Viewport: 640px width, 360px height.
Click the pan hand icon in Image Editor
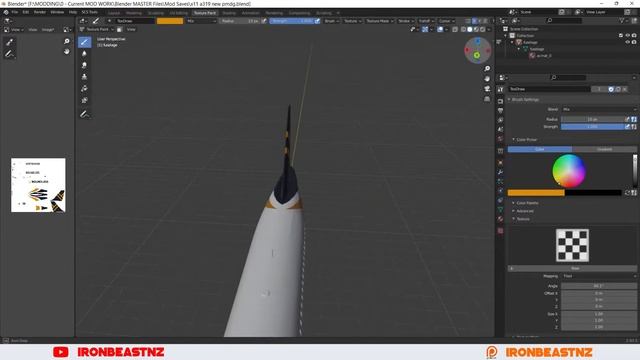[67, 51]
